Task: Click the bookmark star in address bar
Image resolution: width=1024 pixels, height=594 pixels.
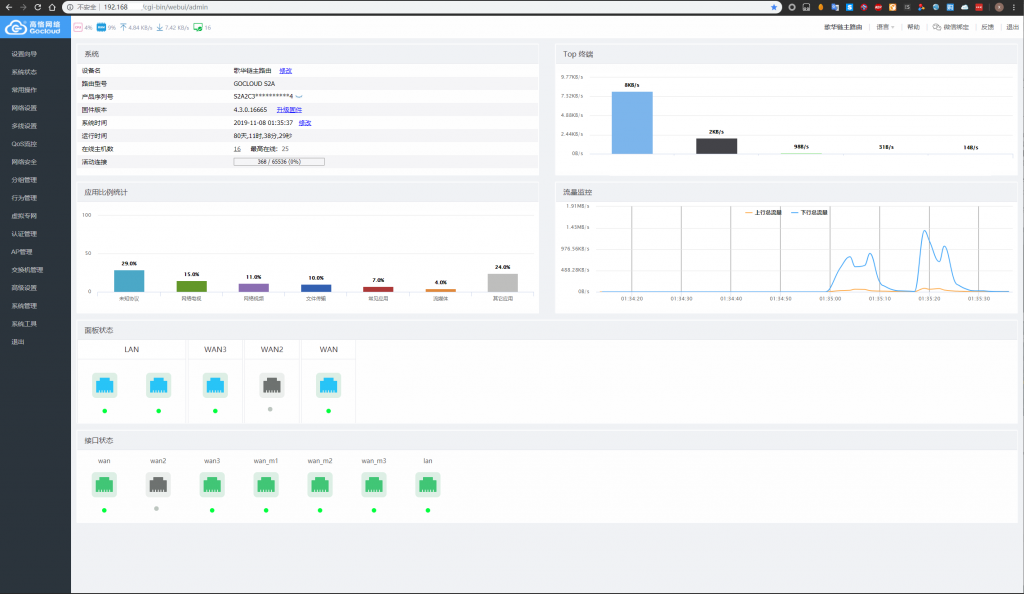Action: point(774,7)
